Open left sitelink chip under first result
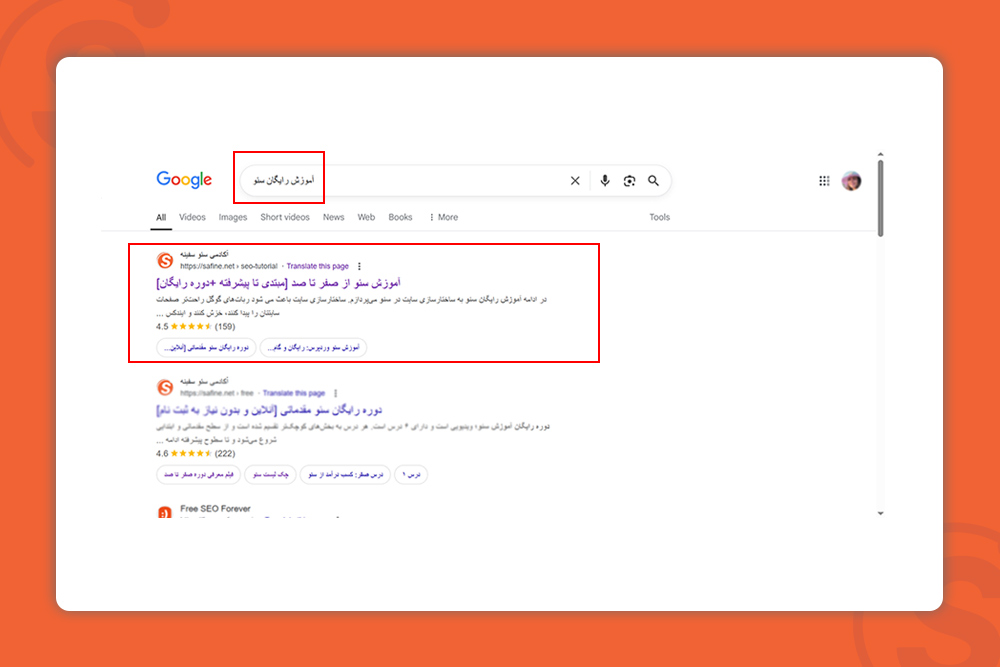This screenshot has height=667, width=1000. [x=206, y=348]
